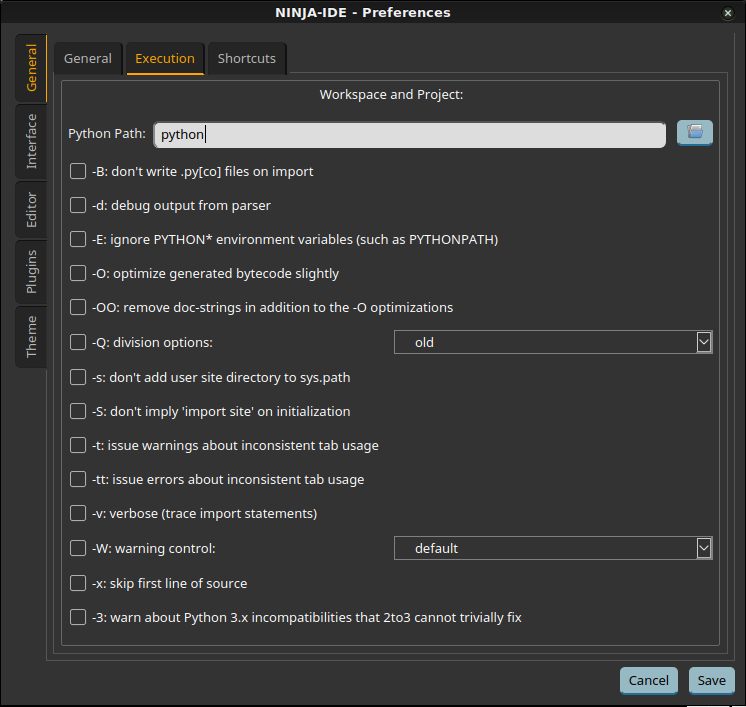Open the Editor sidebar tab
746x707 pixels.
click(31, 210)
